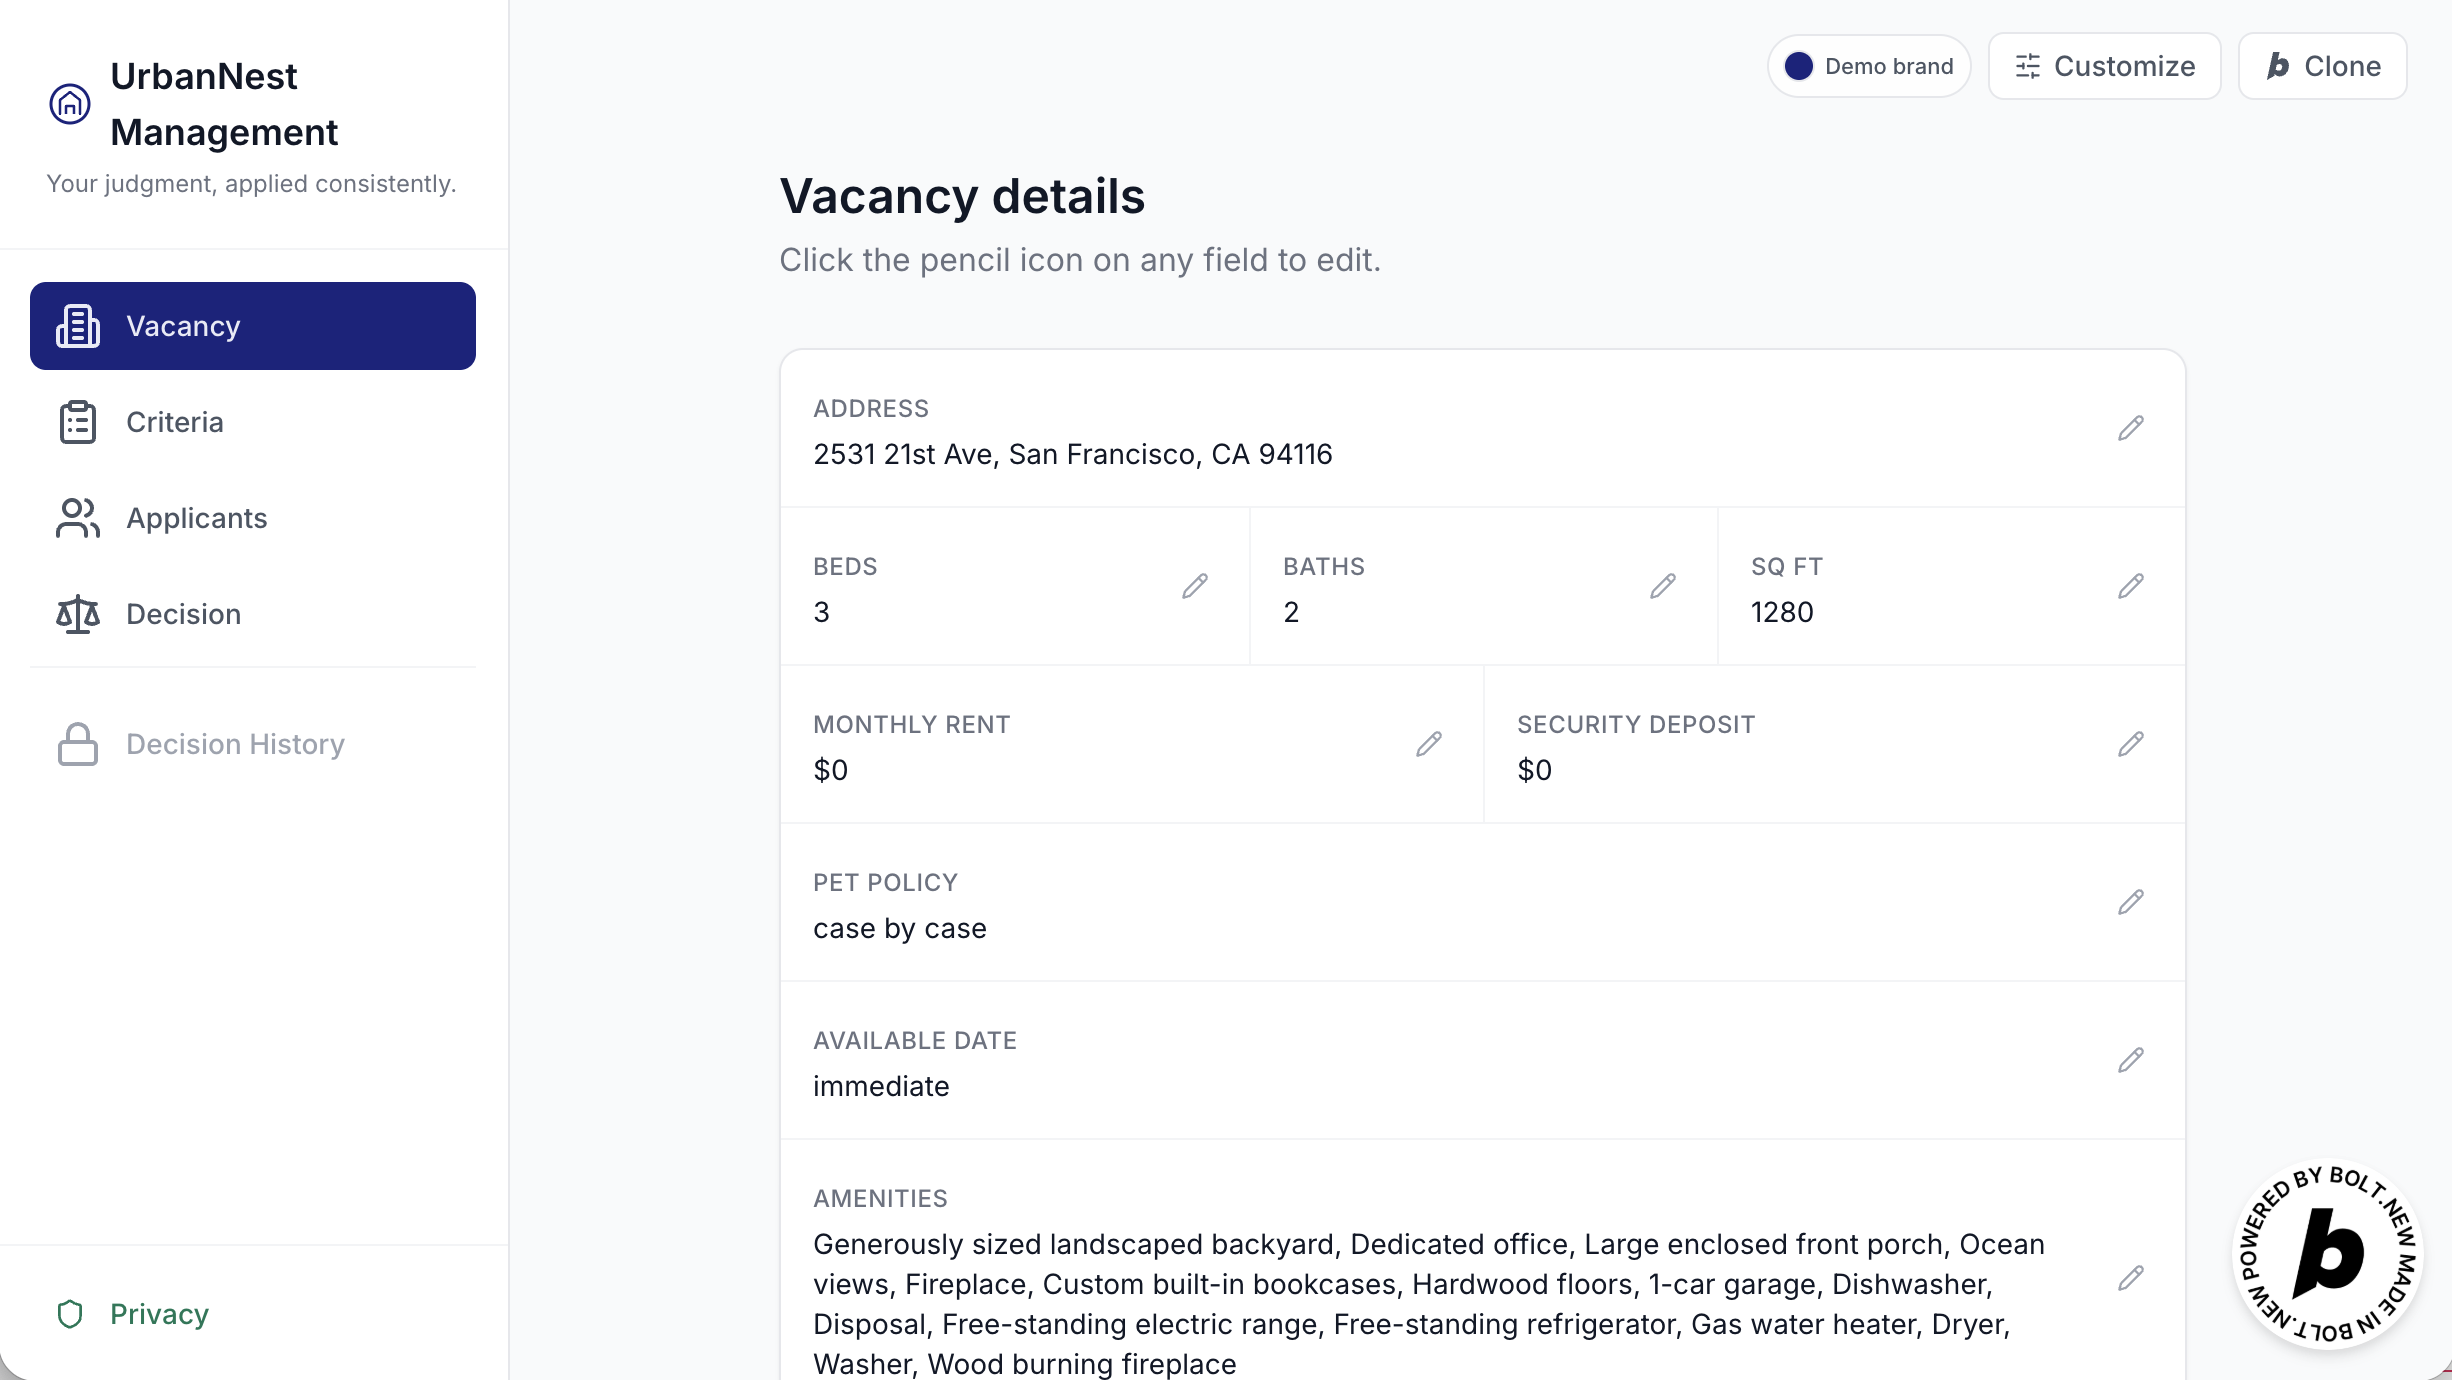Edit the Sq Ft value via its pencil icon
2452x1380 pixels.
tap(2130, 586)
